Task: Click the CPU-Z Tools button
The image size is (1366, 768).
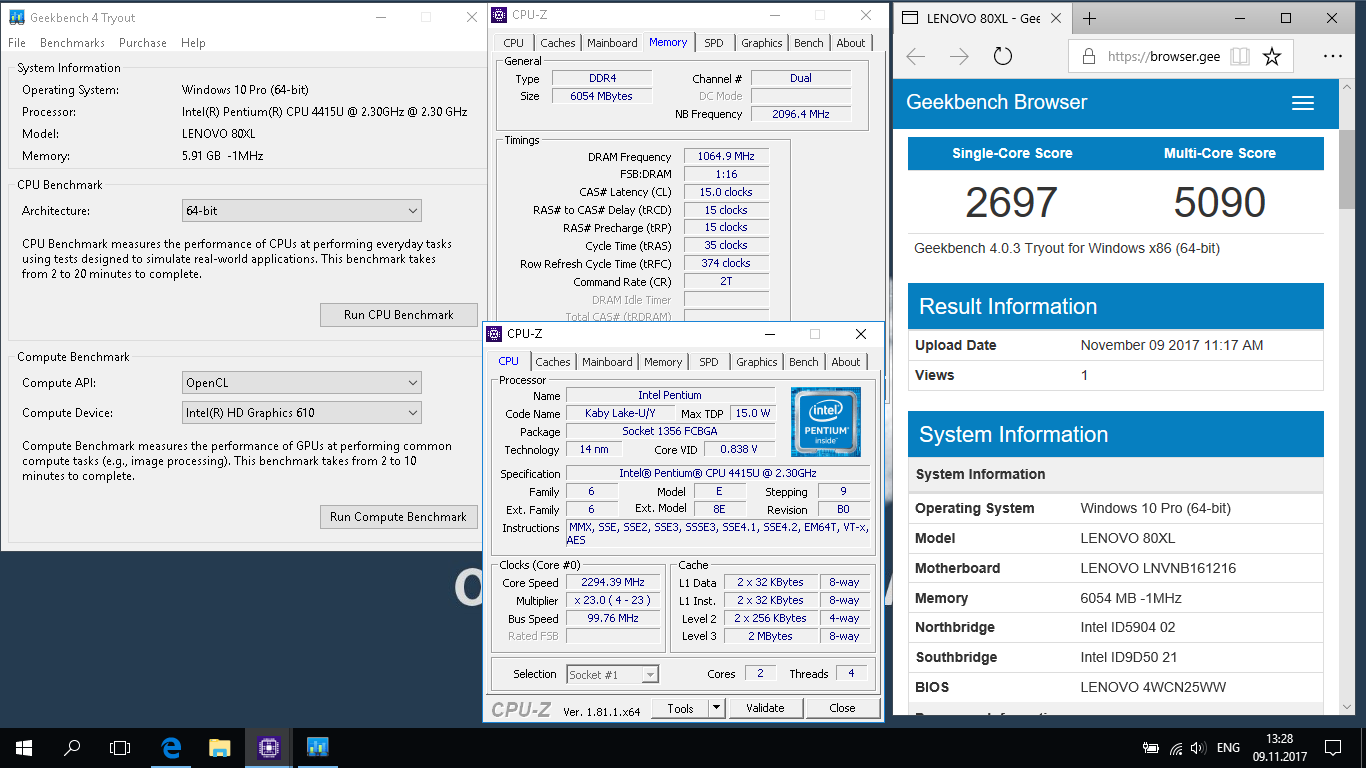Action: click(680, 708)
